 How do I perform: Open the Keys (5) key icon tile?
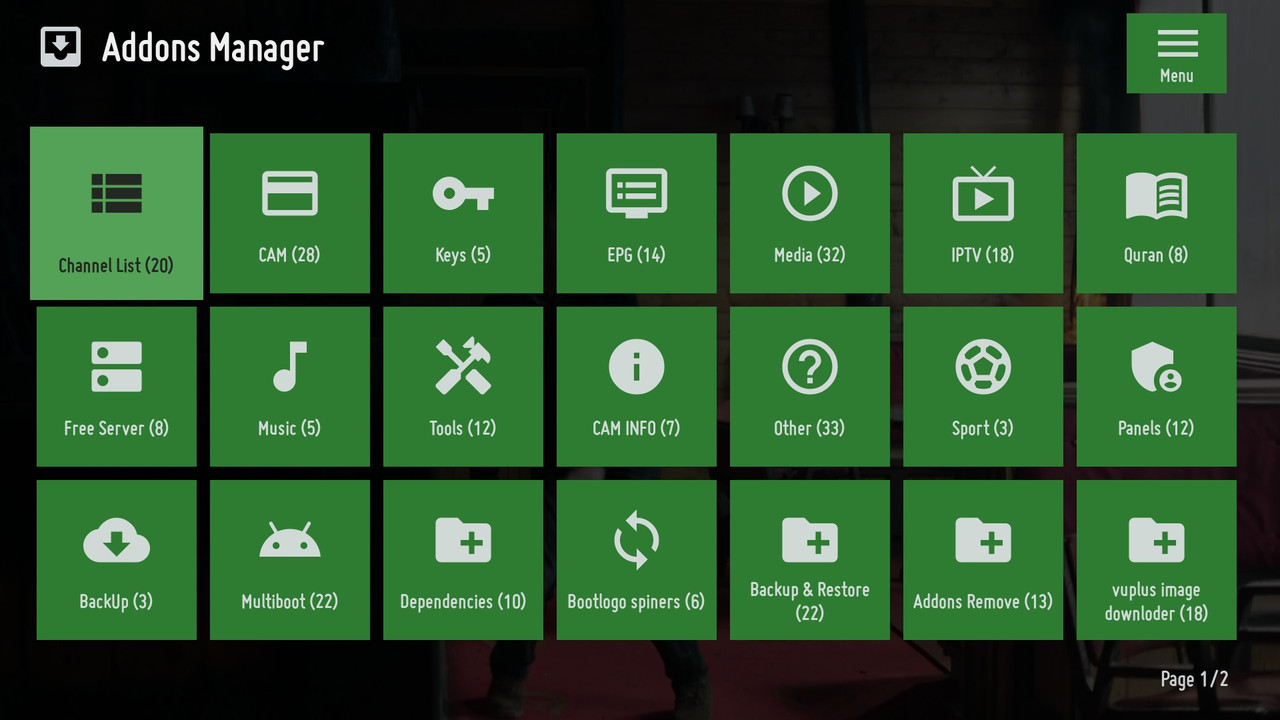(463, 213)
